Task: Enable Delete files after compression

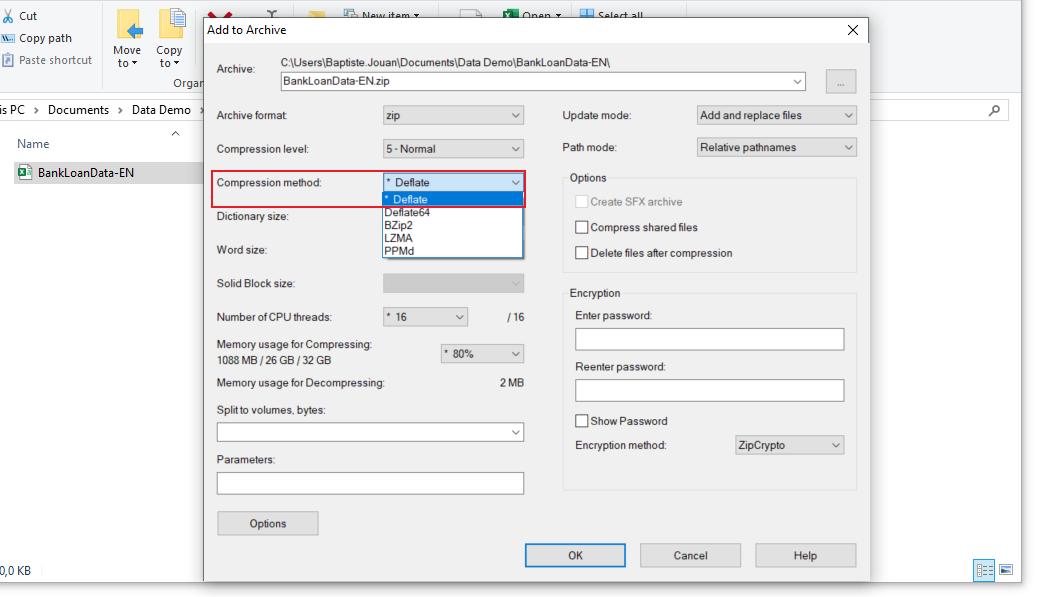Action: (581, 253)
